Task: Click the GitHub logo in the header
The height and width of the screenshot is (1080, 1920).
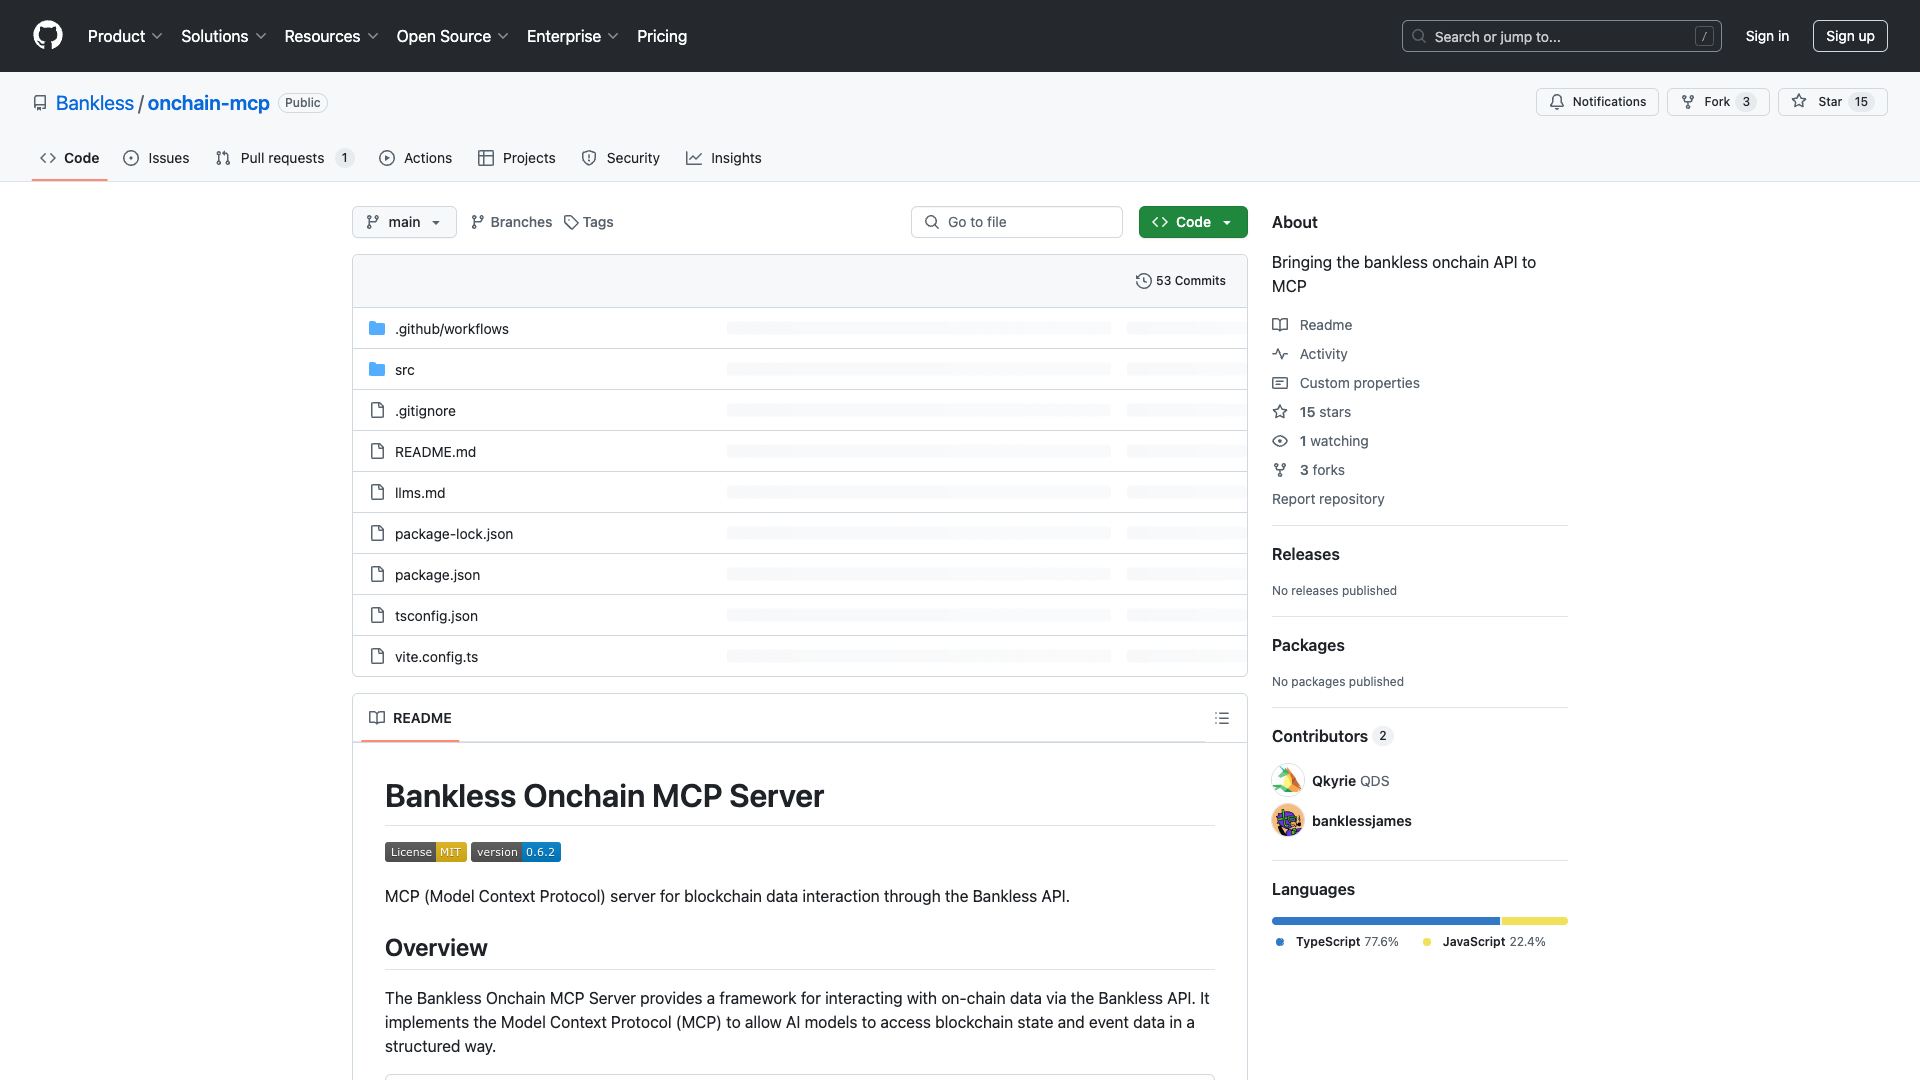Action: (48, 36)
